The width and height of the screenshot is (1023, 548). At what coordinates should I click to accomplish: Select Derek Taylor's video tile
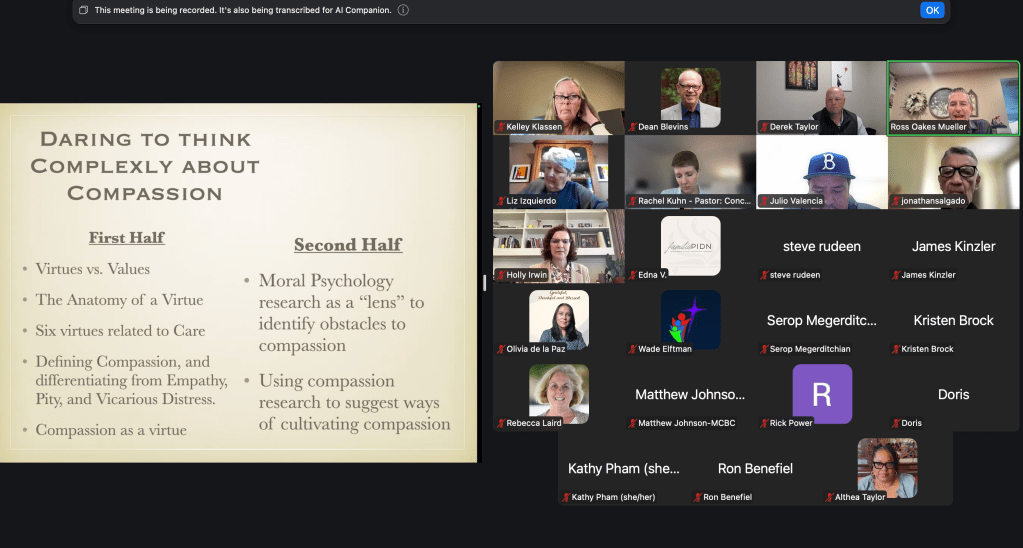click(822, 97)
